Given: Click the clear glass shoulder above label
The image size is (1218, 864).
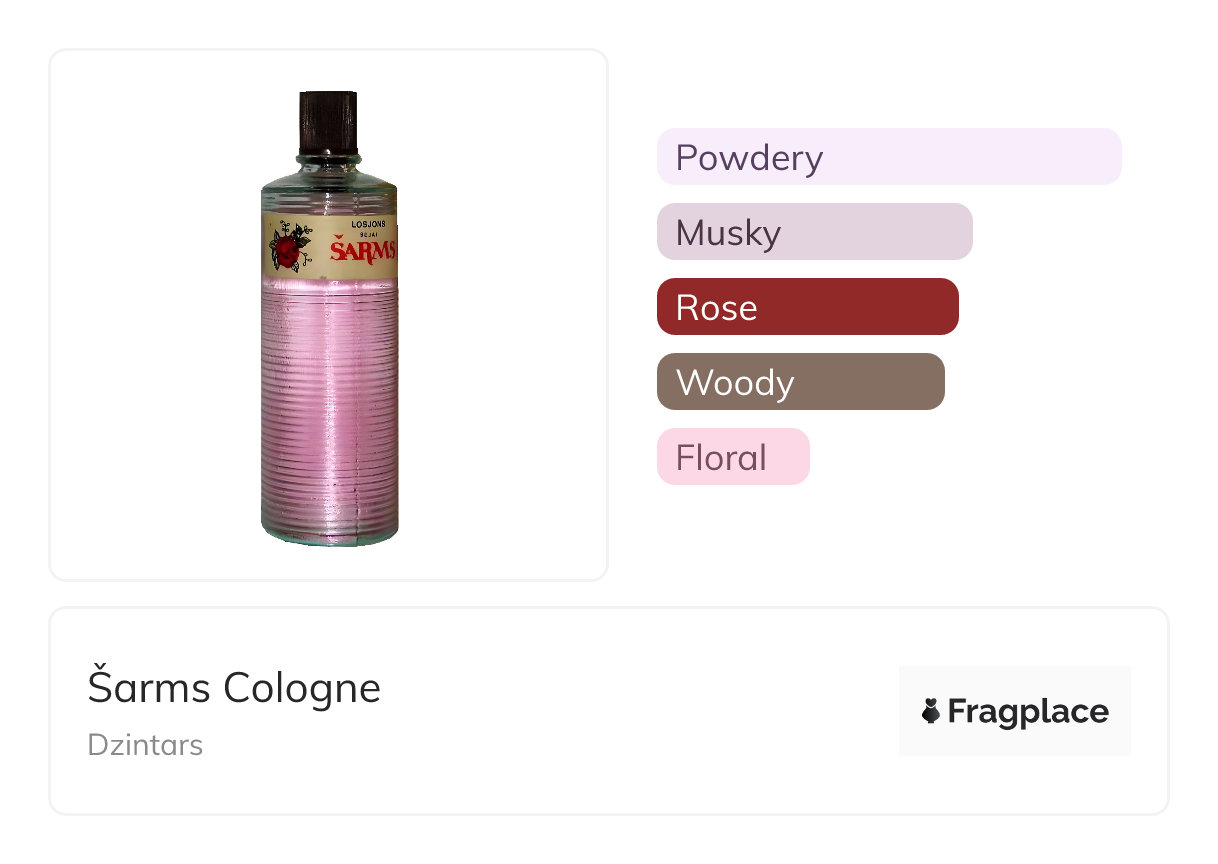Looking at the screenshot, I should 329,193.
